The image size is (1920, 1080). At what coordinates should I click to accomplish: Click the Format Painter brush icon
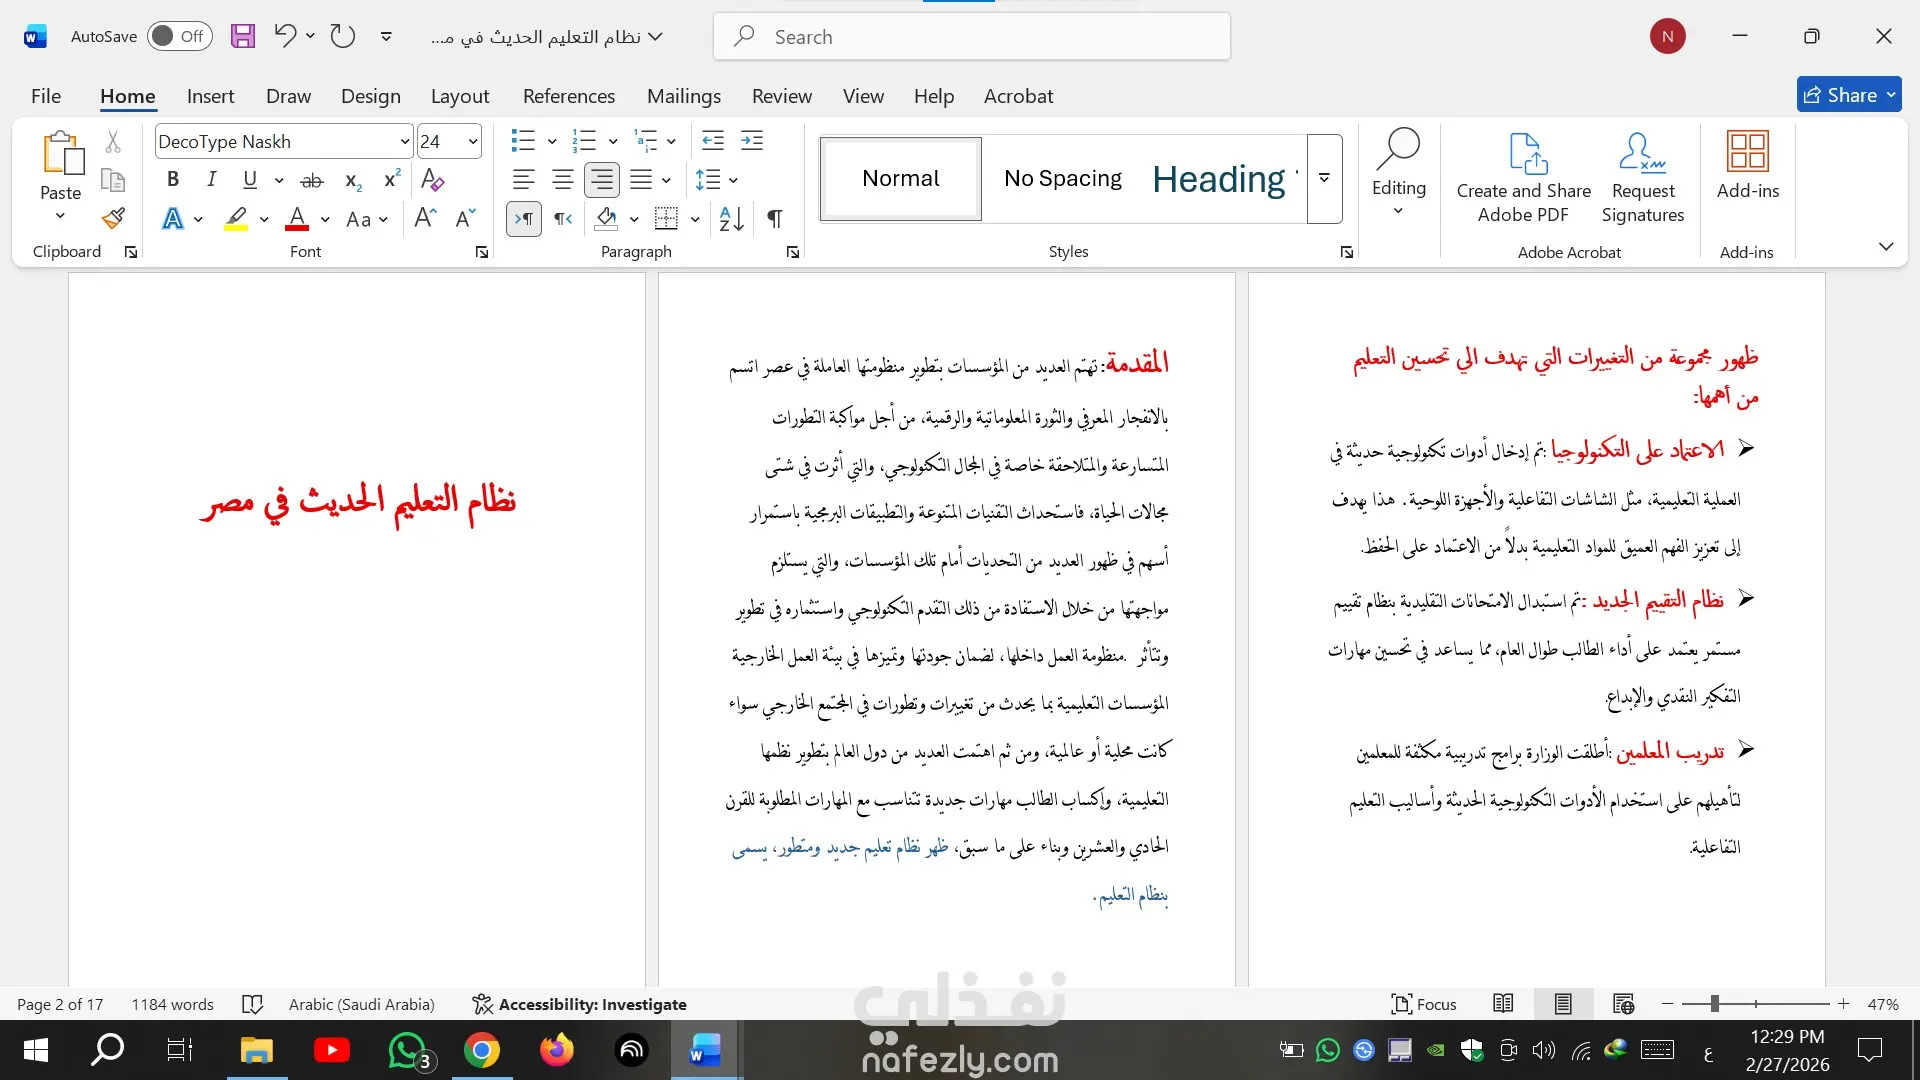tap(113, 218)
